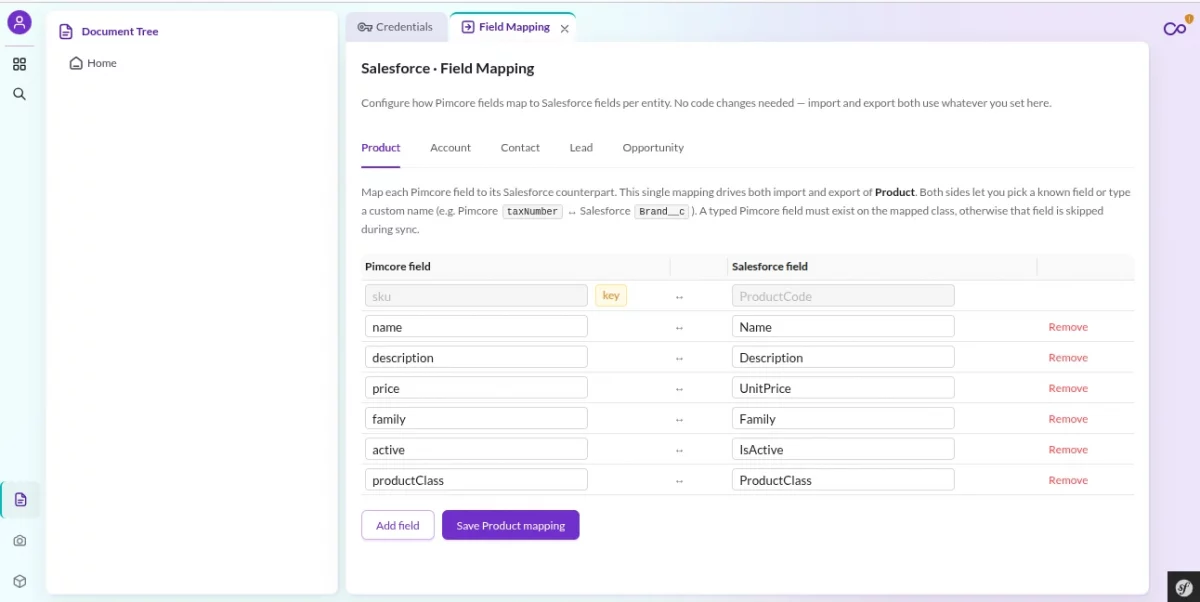
Task: Open the search magnifier icon in sidebar
Action: coord(19,94)
